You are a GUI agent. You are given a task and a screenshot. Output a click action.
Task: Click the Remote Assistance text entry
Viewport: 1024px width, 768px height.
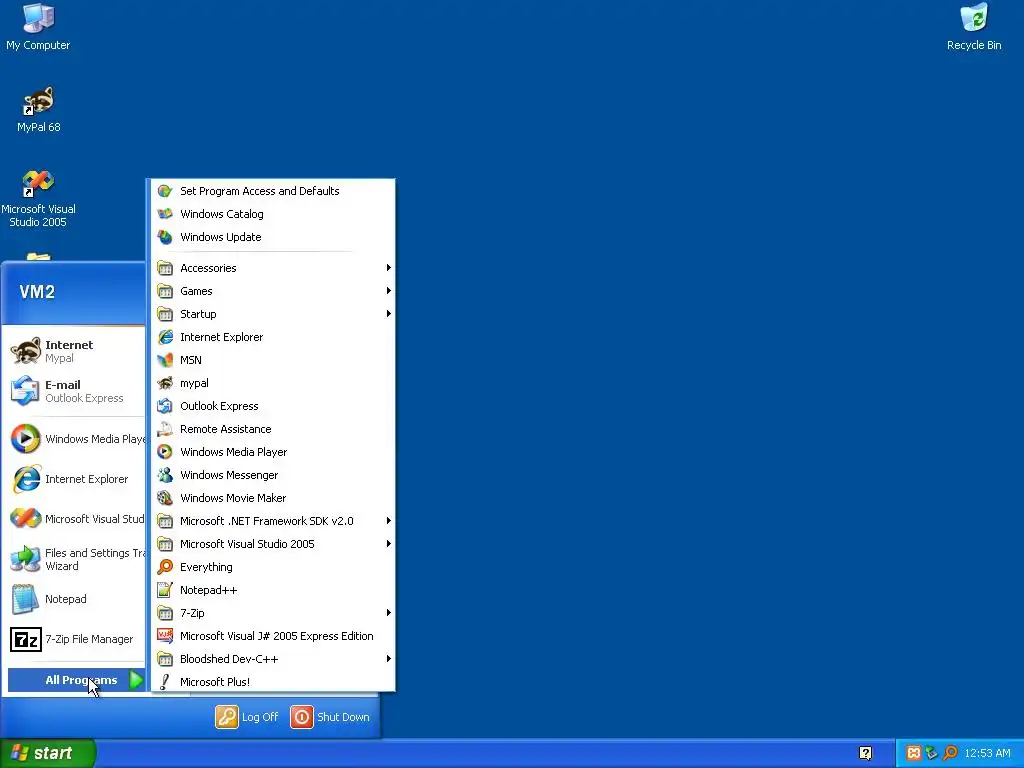point(225,429)
